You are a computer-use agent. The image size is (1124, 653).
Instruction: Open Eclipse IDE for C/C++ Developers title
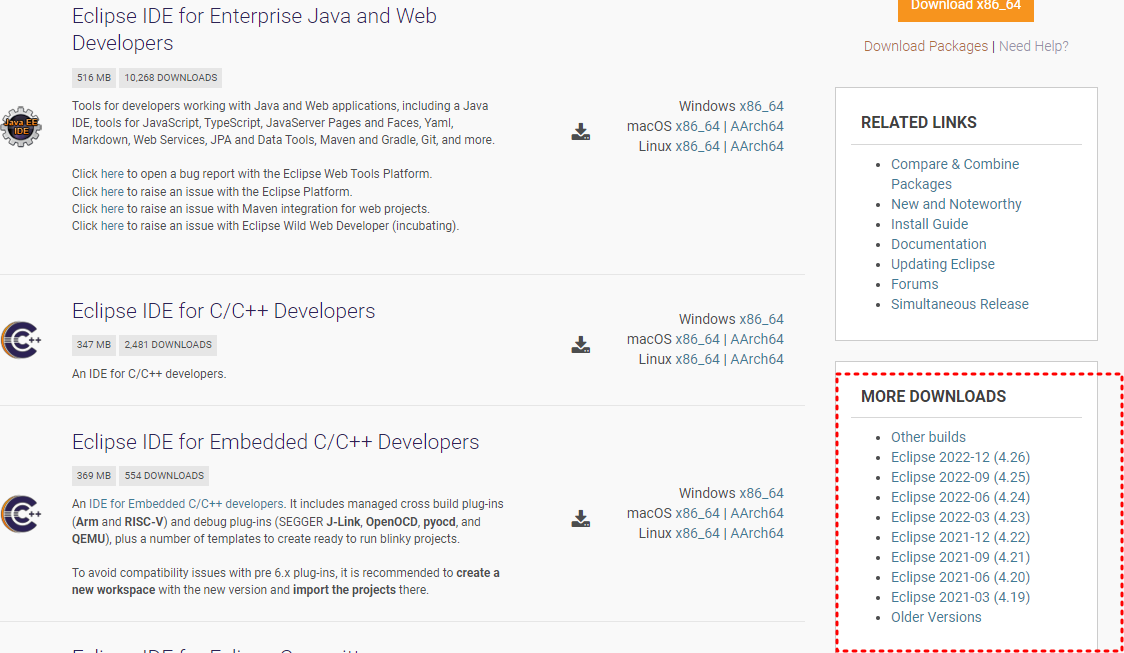click(224, 311)
